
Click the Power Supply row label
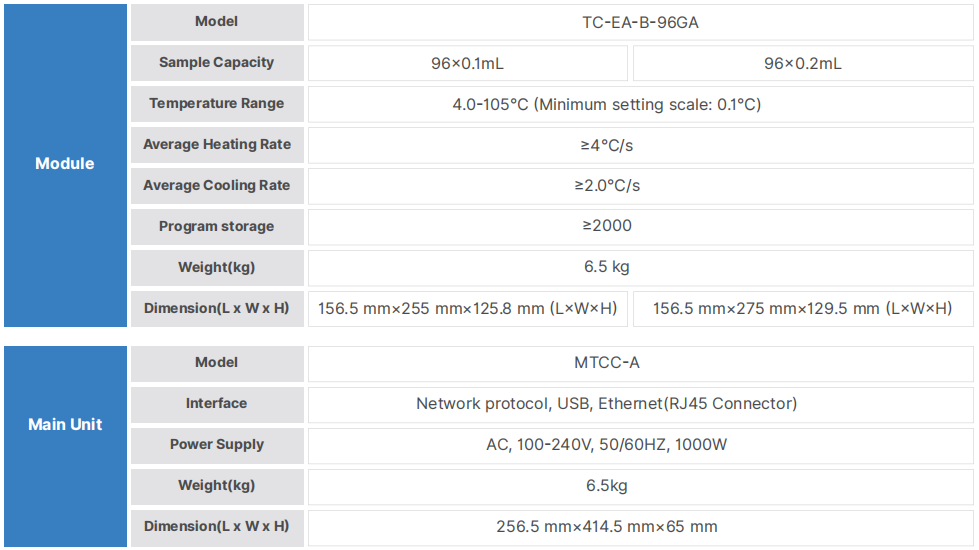point(217,445)
